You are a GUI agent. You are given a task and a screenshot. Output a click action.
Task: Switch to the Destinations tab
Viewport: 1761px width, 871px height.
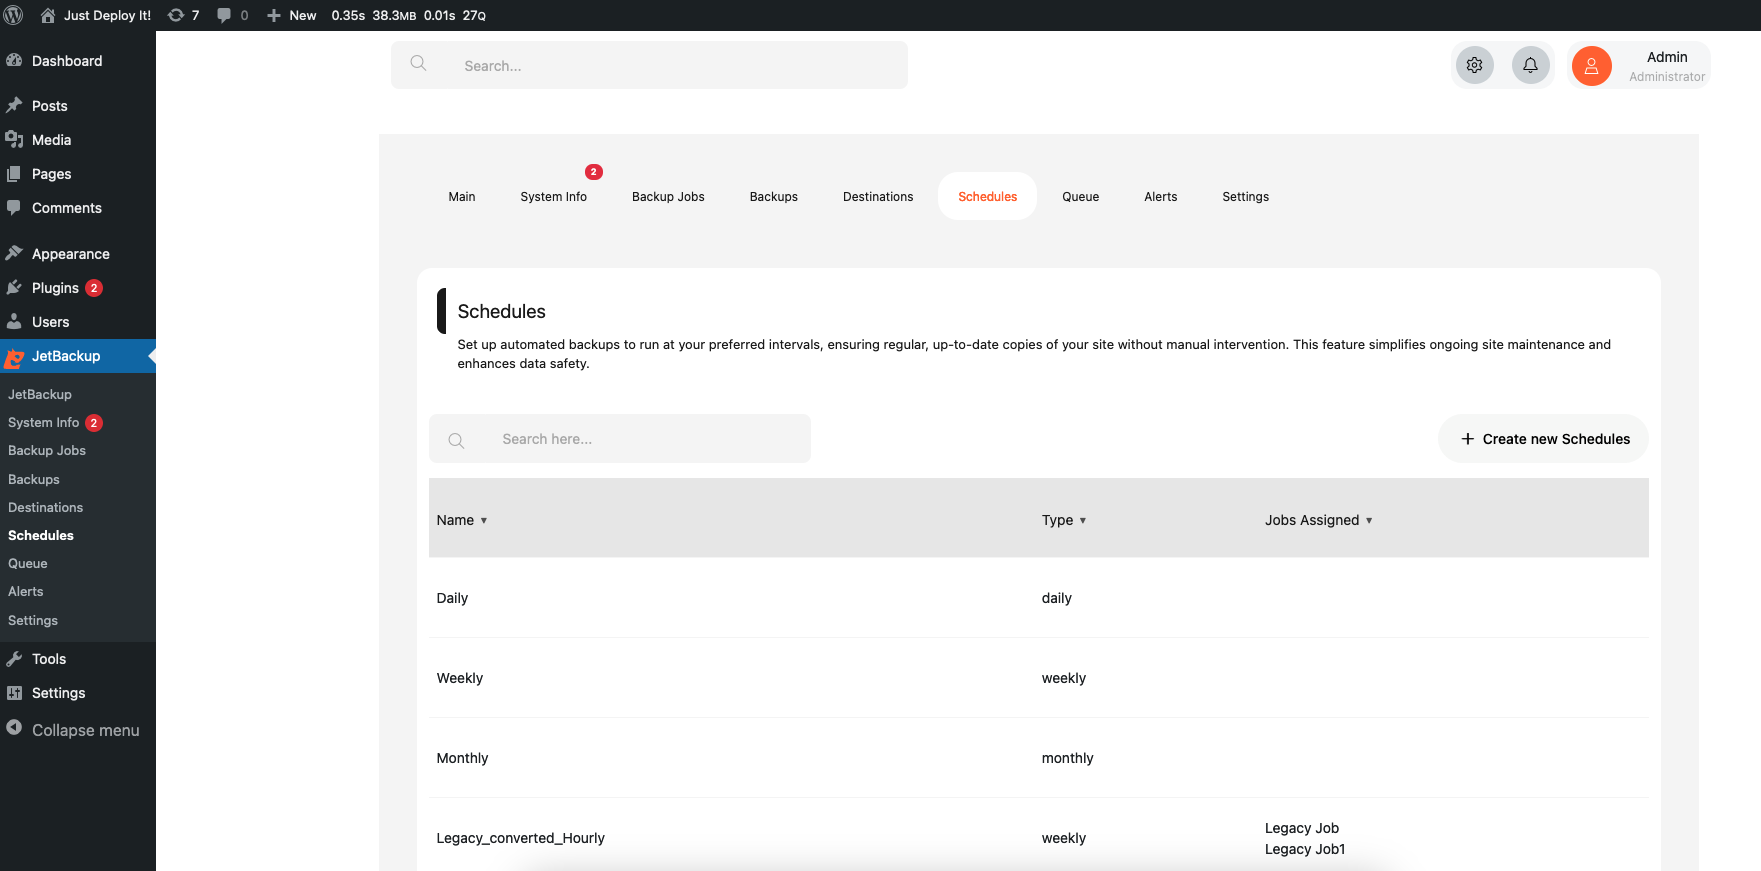(878, 197)
